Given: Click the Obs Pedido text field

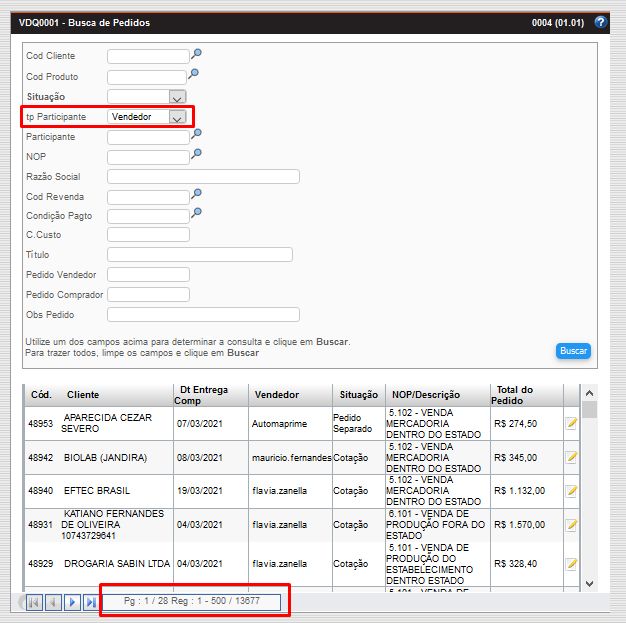Looking at the screenshot, I should [x=203, y=315].
